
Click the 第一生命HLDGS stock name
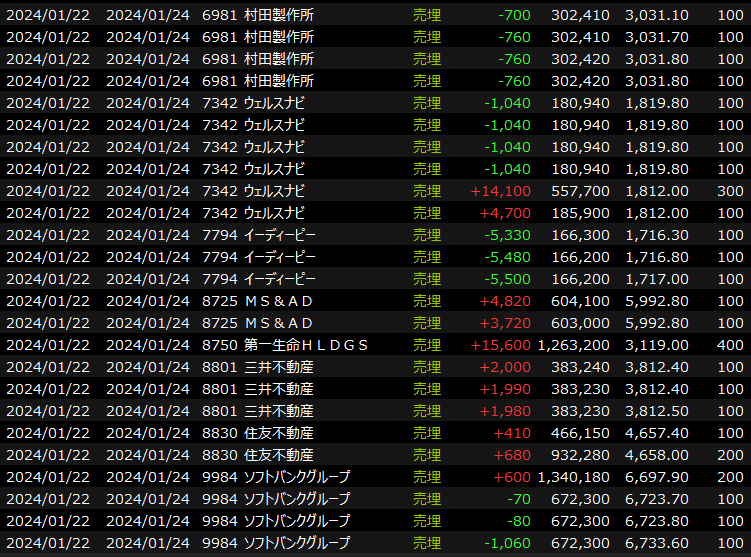click(306, 345)
